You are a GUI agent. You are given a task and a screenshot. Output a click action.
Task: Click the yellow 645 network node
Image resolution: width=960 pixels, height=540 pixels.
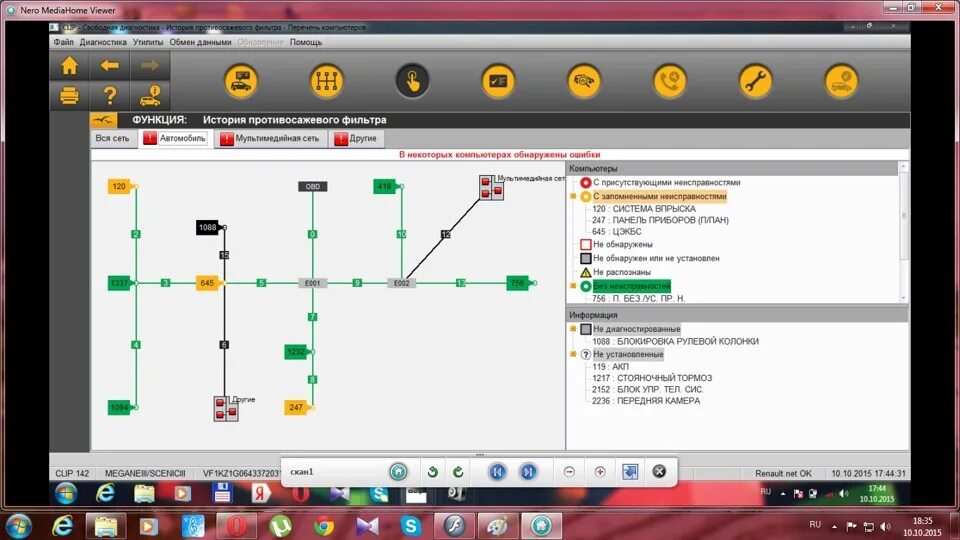pyautogui.click(x=208, y=283)
